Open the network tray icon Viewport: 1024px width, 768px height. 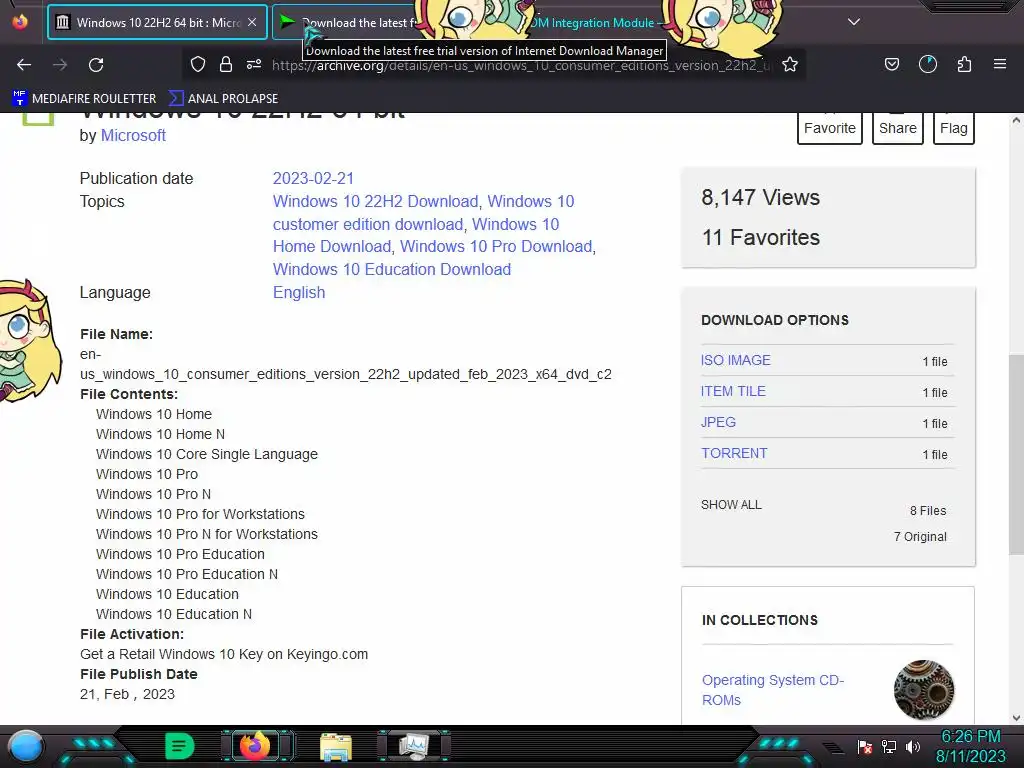click(x=888, y=746)
